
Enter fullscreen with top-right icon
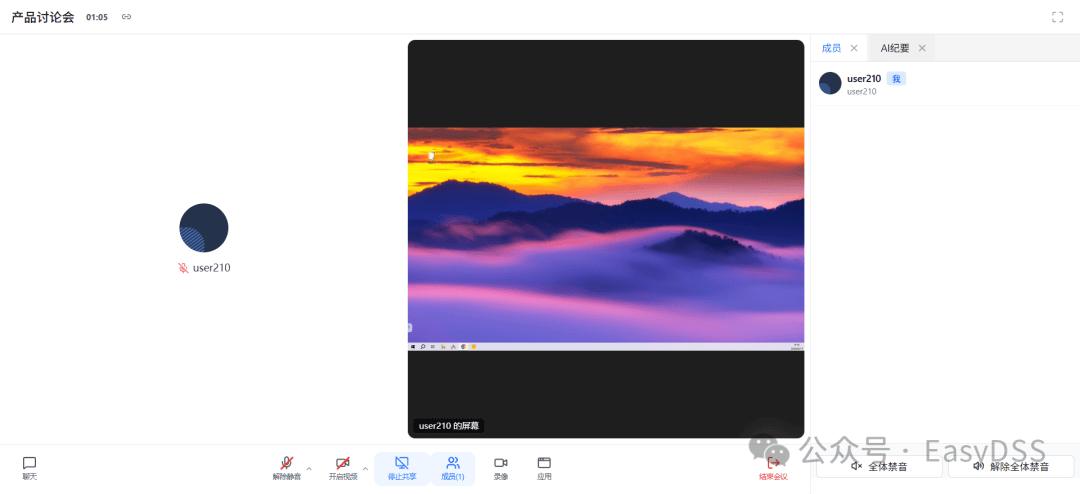pos(1057,17)
